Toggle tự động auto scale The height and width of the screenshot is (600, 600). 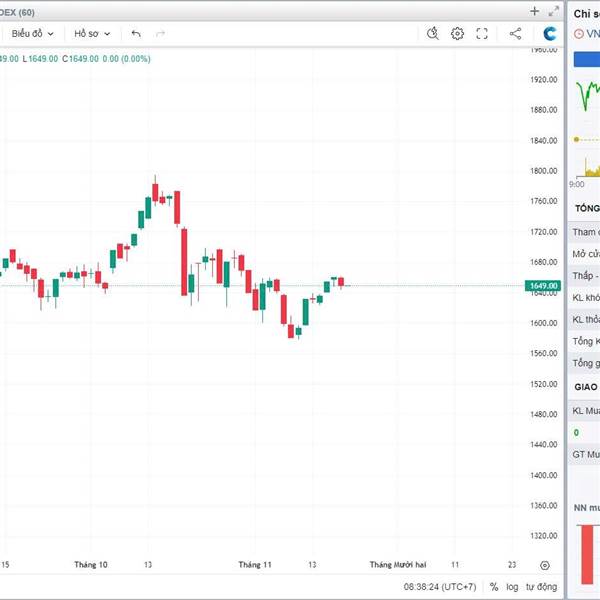(x=541, y=587)
